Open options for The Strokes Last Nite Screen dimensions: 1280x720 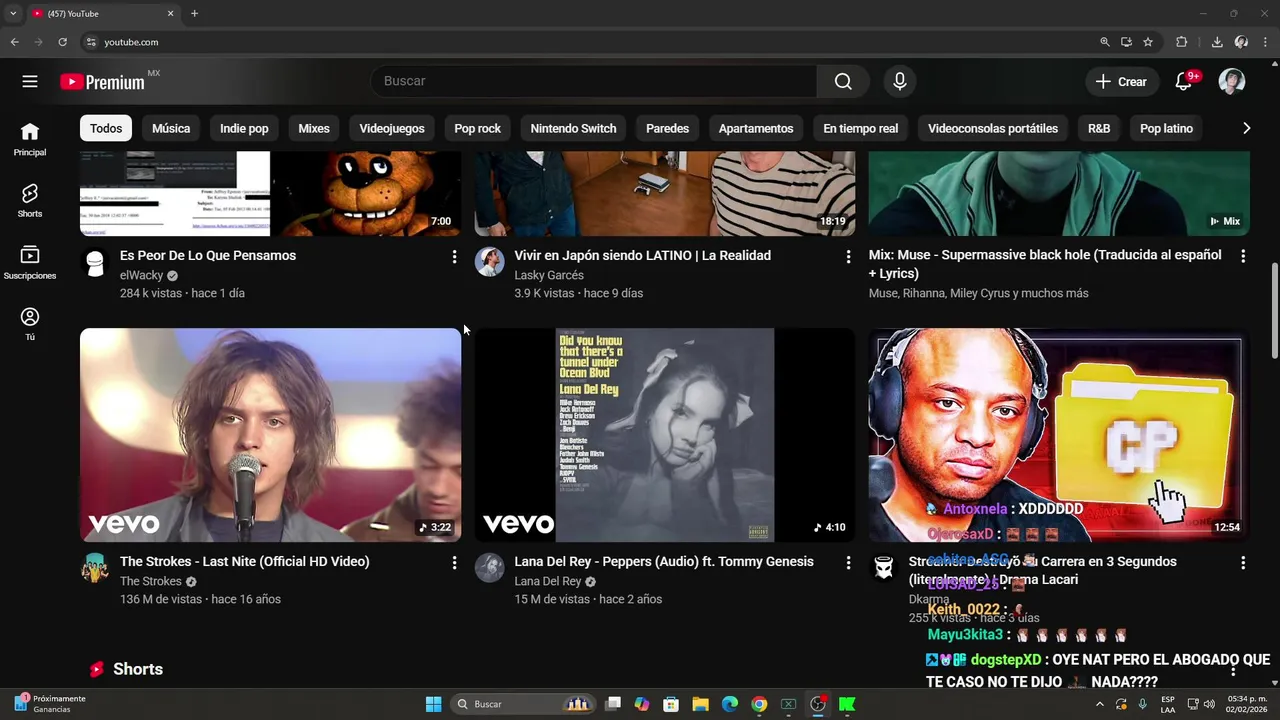pyautogui.click(x=454, y=563)
